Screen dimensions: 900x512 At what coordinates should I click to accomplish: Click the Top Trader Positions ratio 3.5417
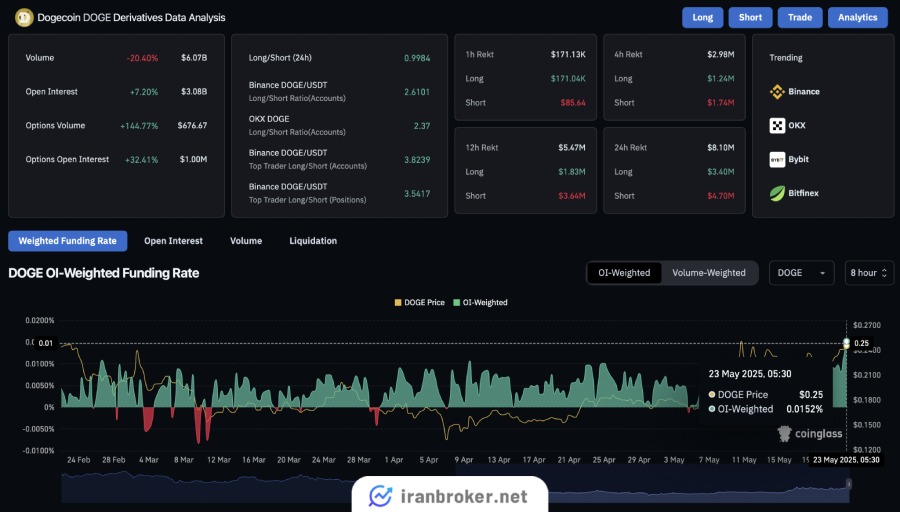(417, 193)
